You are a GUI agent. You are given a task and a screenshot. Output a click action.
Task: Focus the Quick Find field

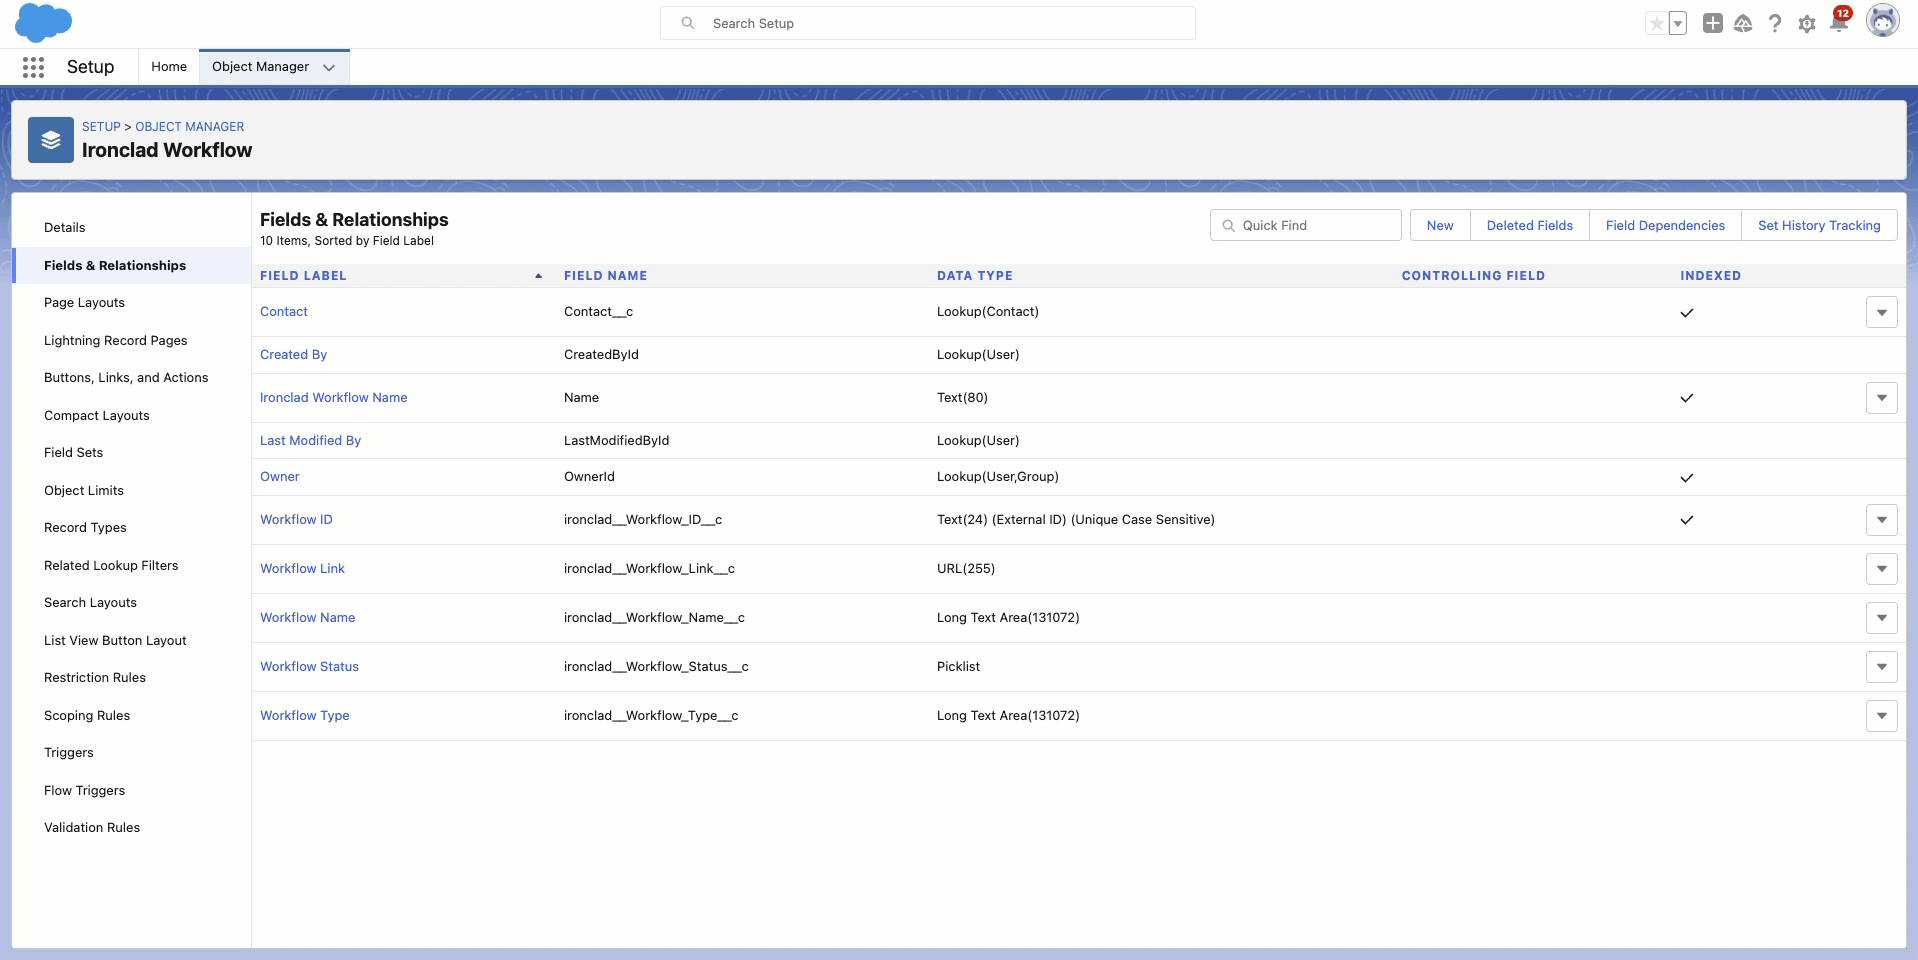[1306, 225]
